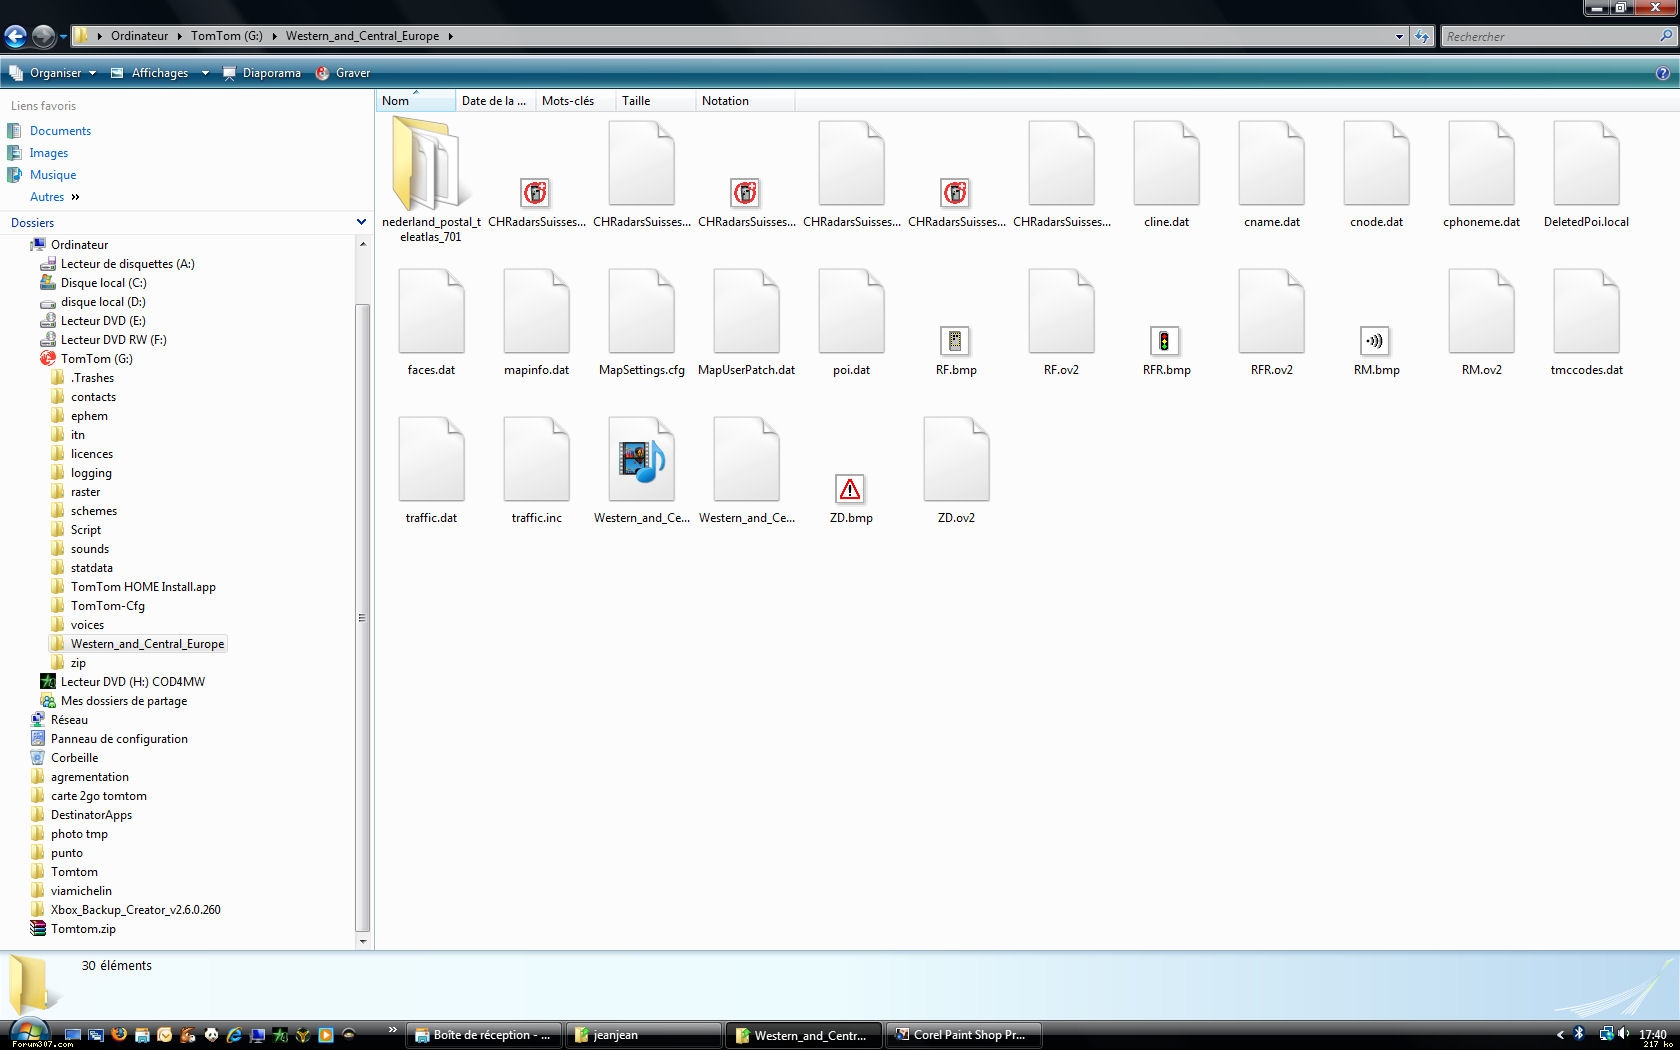Open Documents favorite link
The width and height of the screenshot is (1680, 1050).
pos(60,131)
